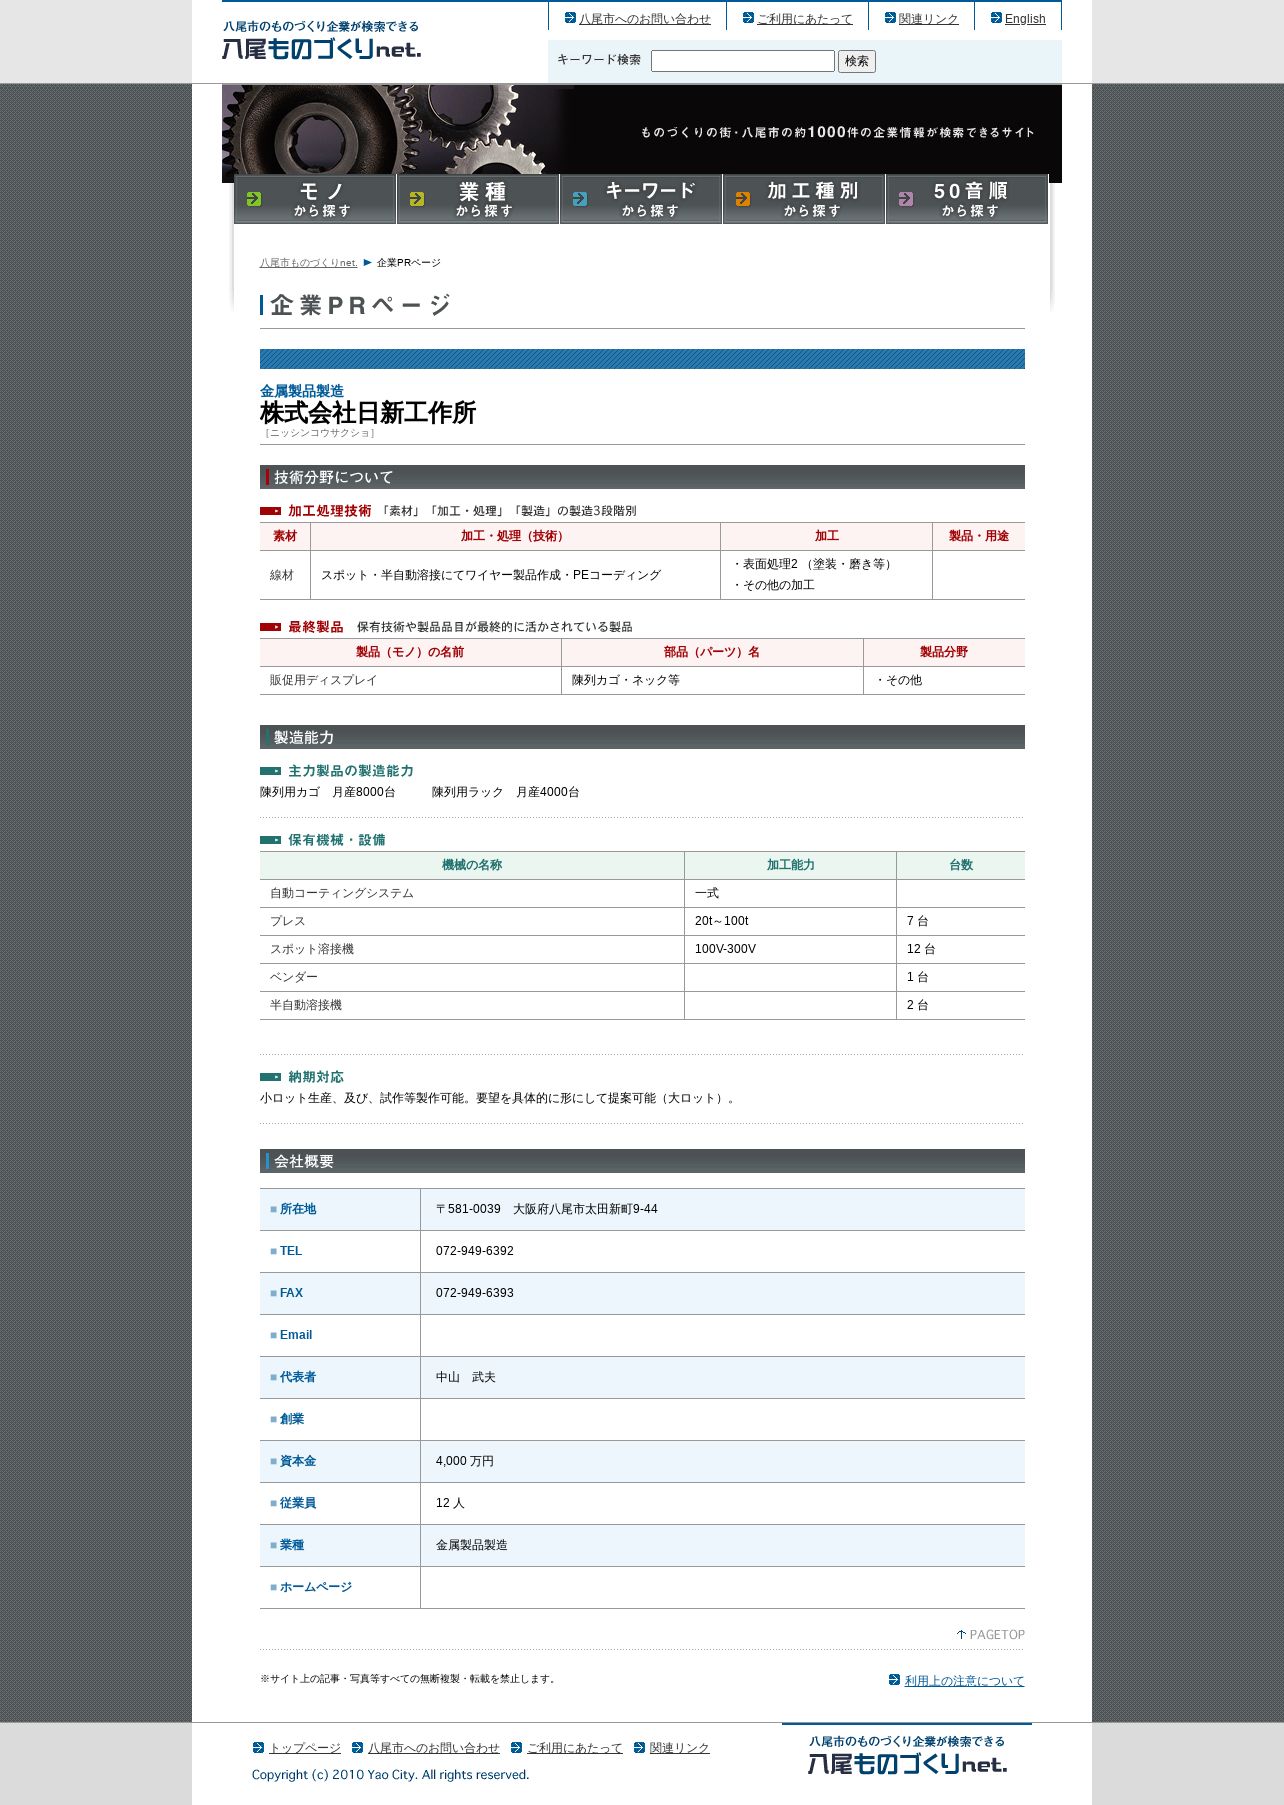Viewport: 1284px width, 1805px height.
Task: Open footer ご利用にあたって link
Action: (x=575, y=1748)
